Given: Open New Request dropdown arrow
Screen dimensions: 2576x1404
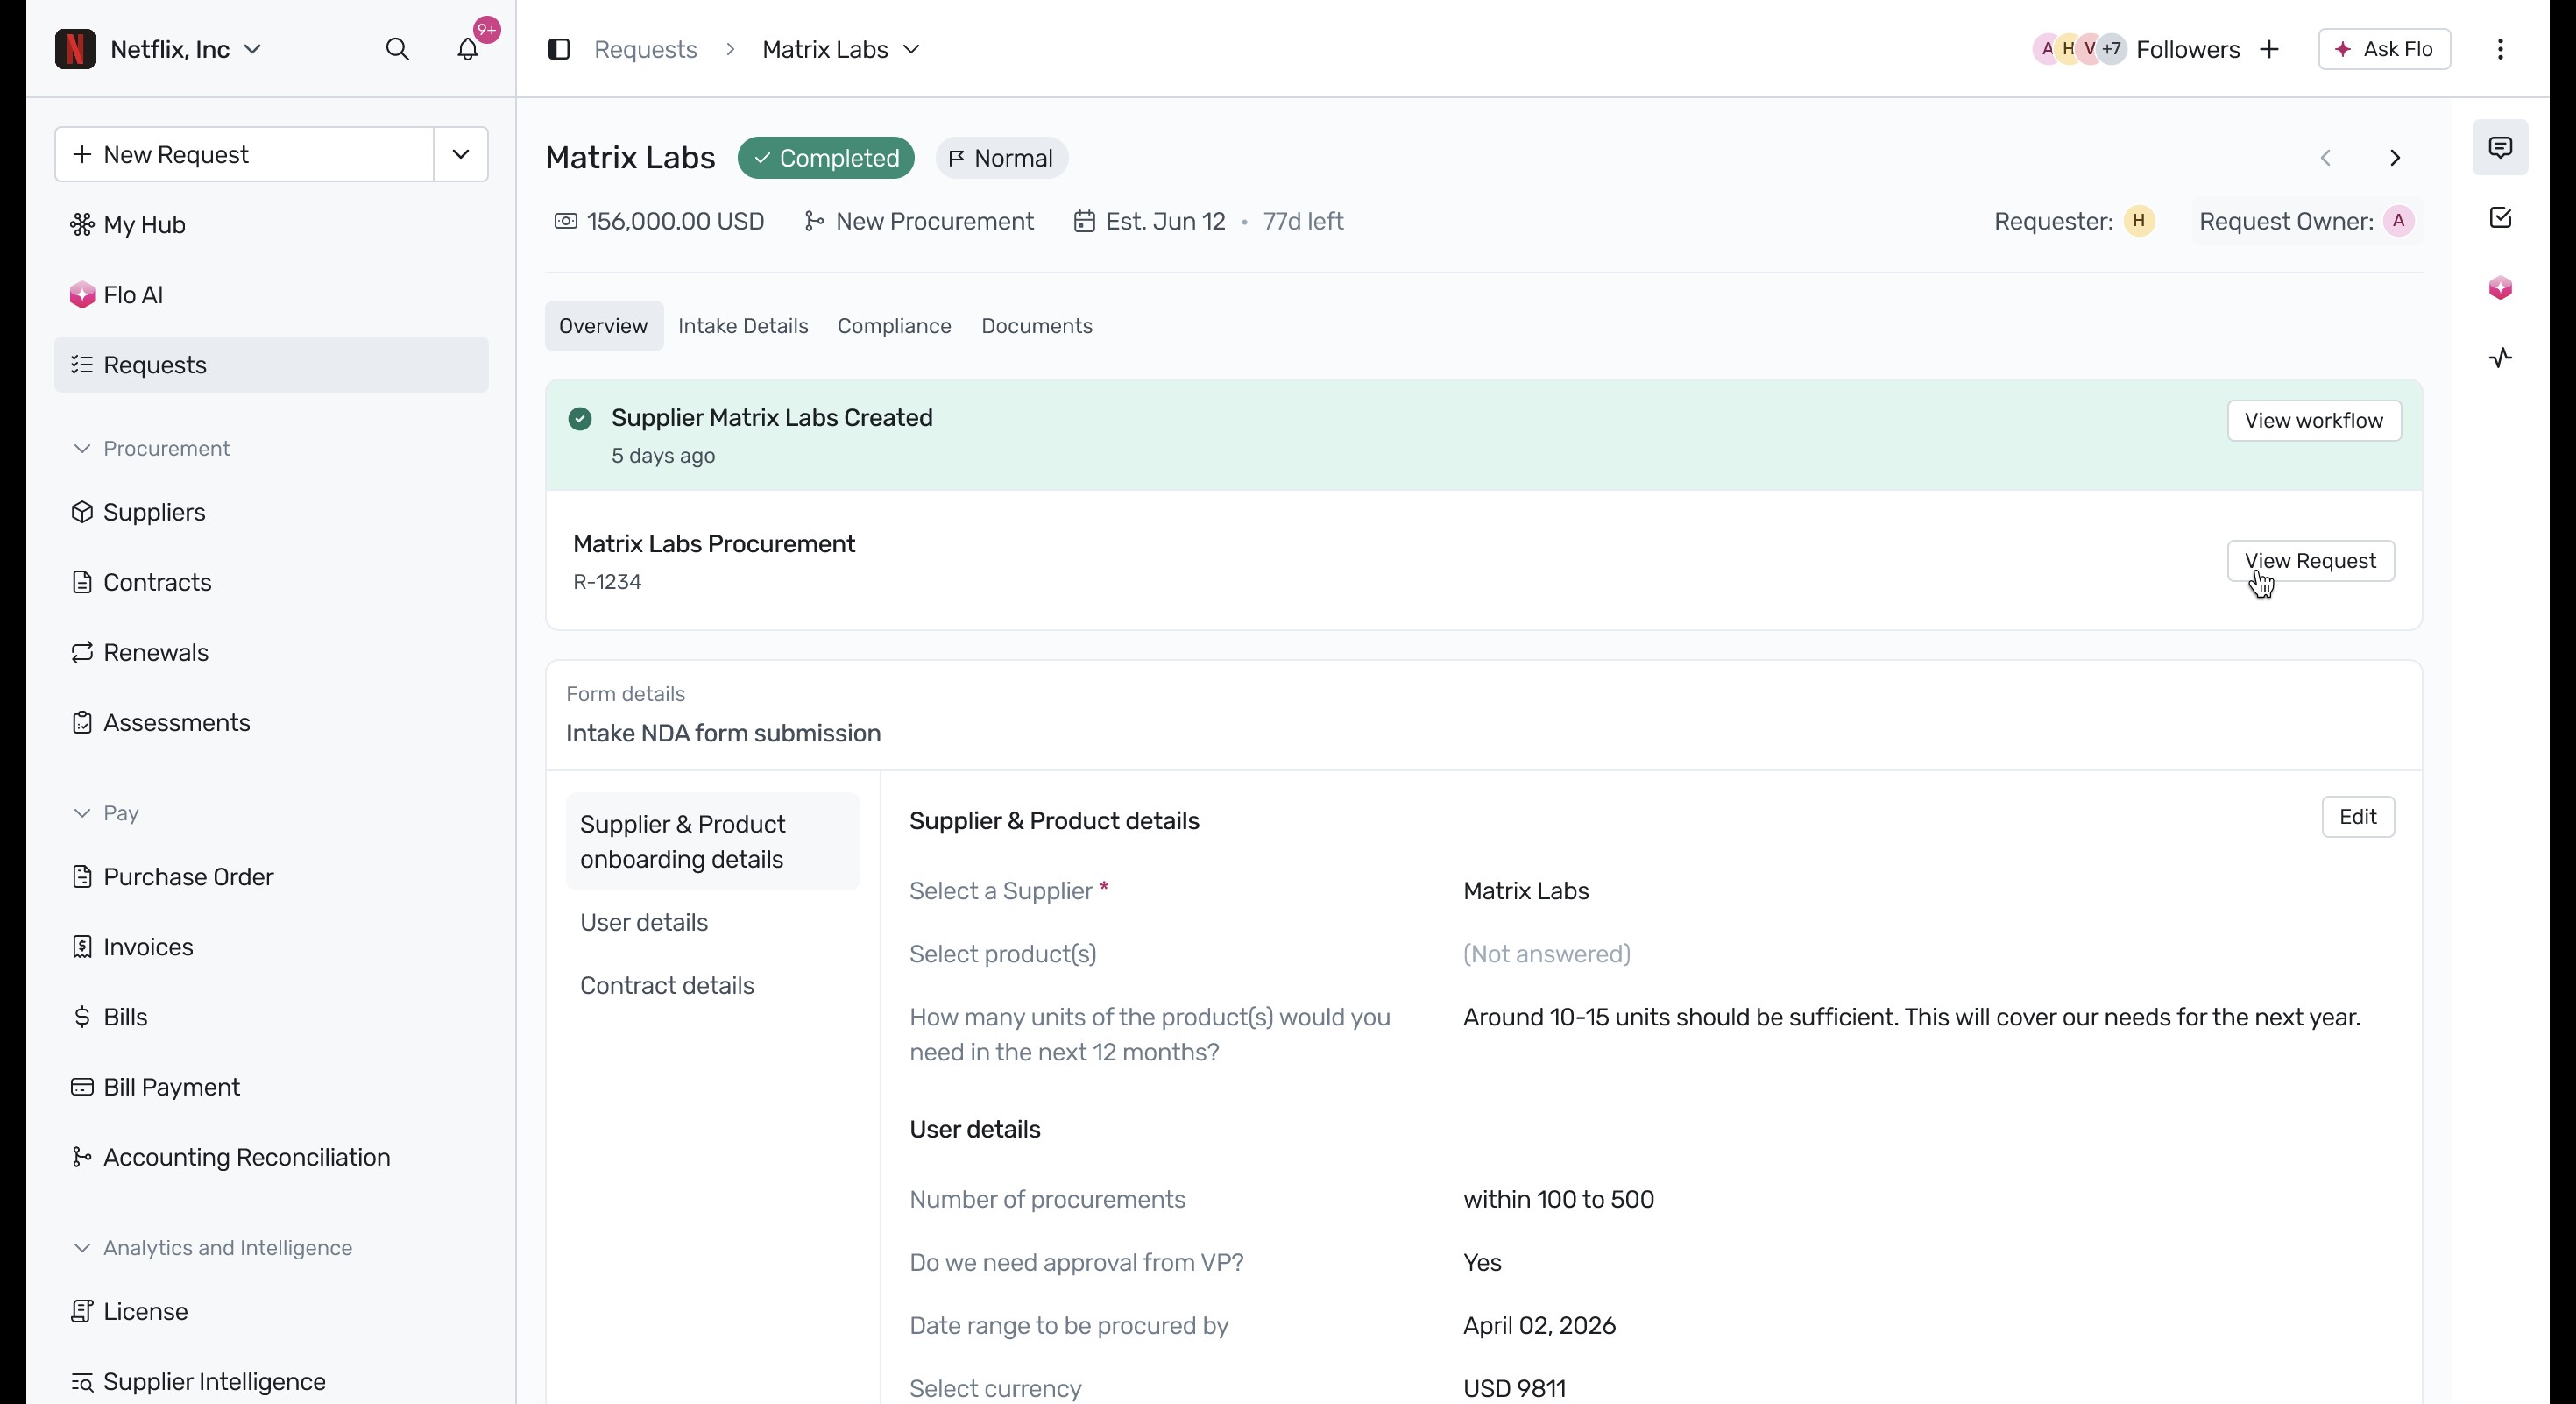Looking at the screenshot, I should click(460, 154).
